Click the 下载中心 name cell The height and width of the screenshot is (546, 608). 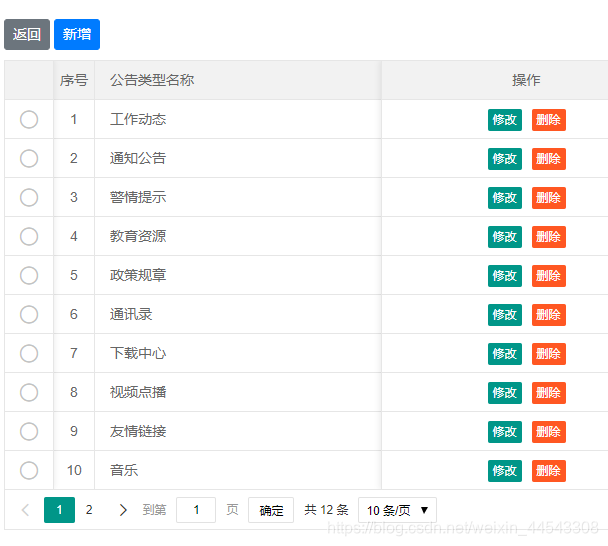click(x=238, y=353)
